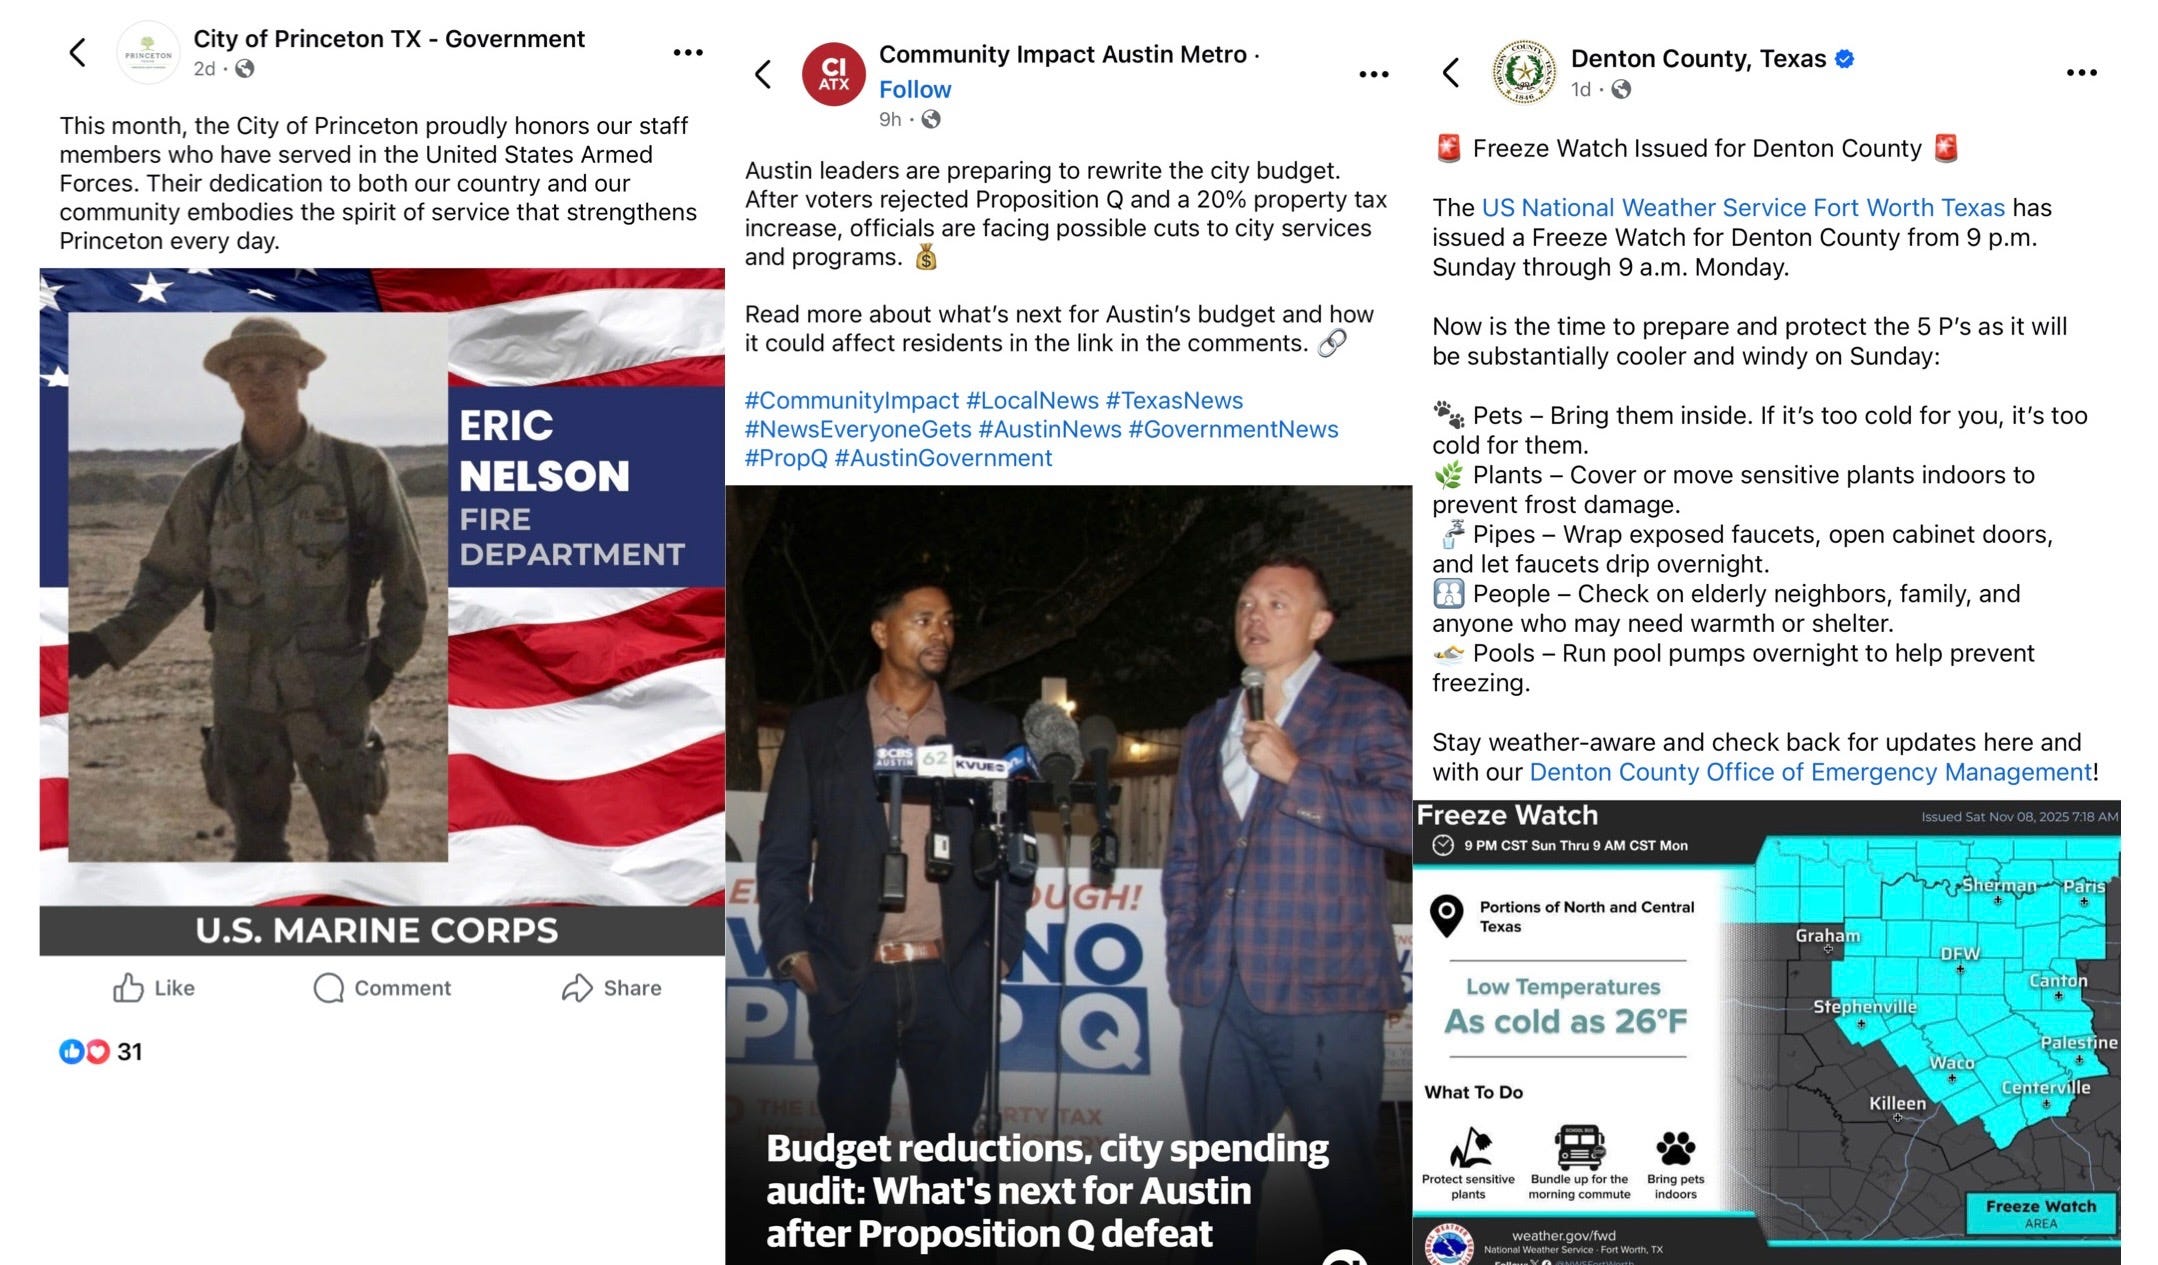Viewport: 2158px width, 1265px height.
Task: Open Denton County Office of Emergency Management link
Action: [x=1810, y=772]
